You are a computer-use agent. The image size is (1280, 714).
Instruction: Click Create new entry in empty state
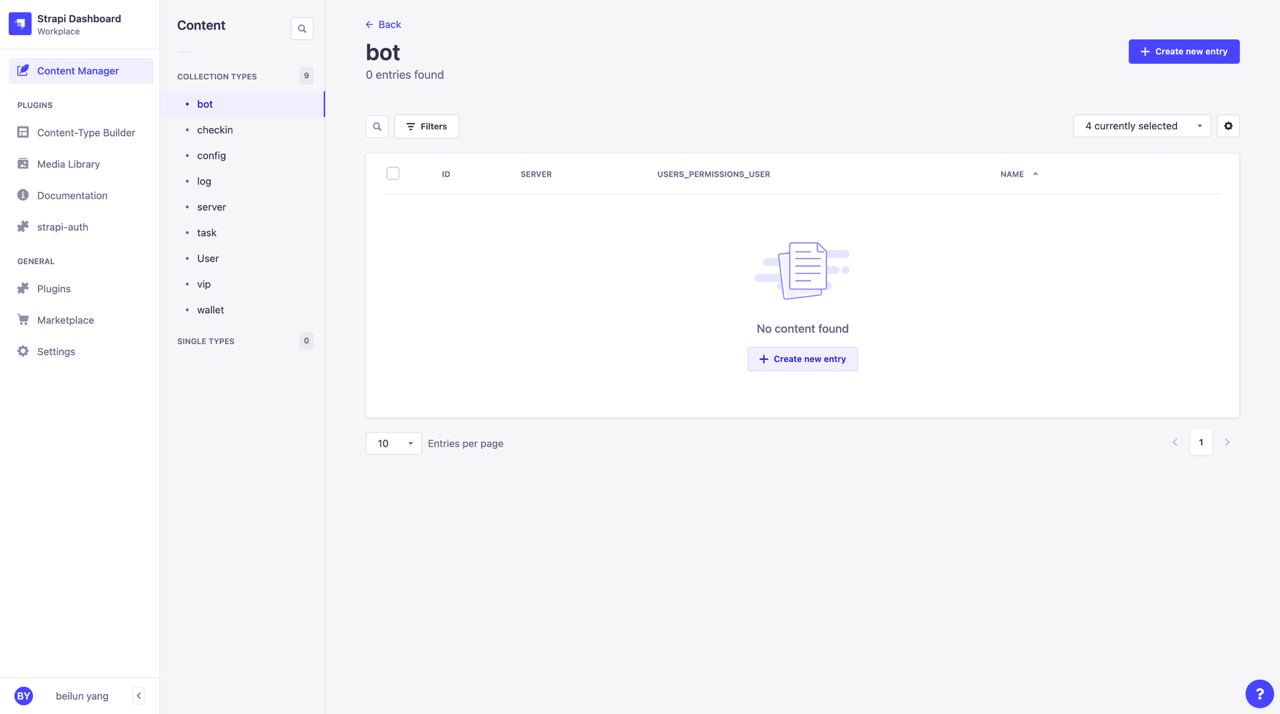click(x=802, y=359)
